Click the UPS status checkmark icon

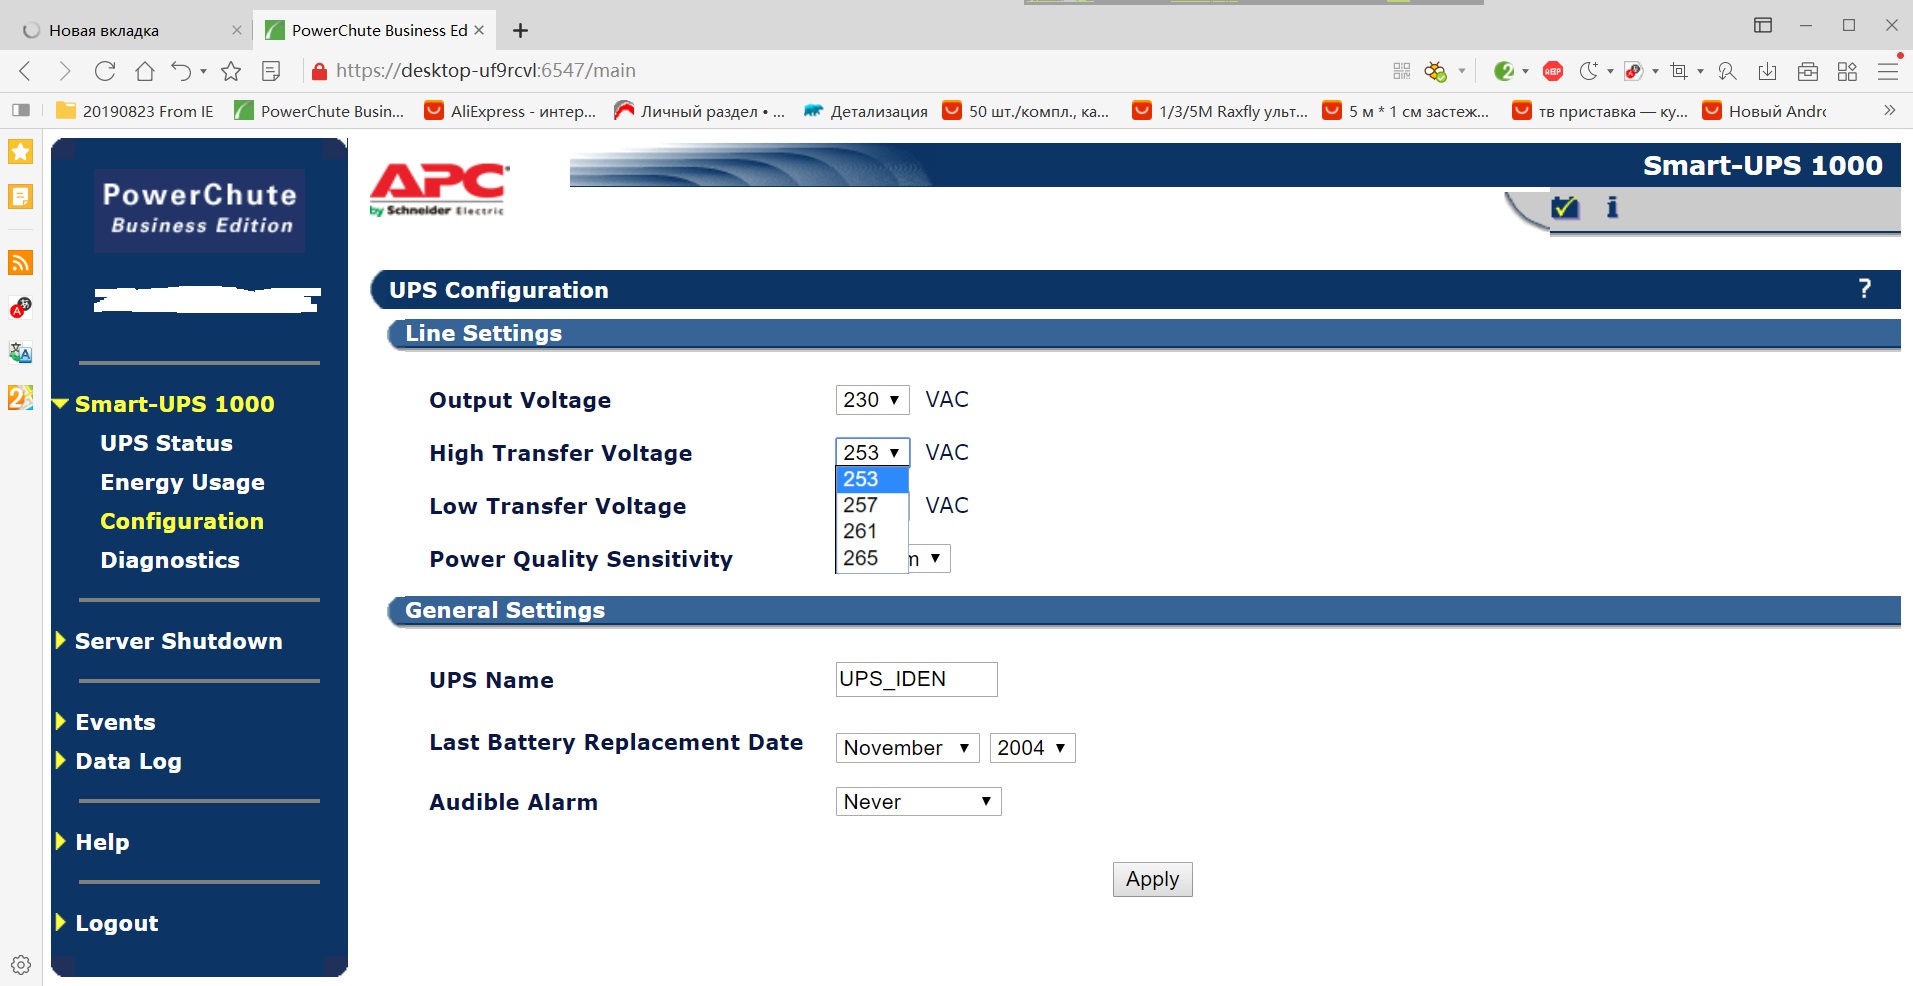[x=1565, y=207]
